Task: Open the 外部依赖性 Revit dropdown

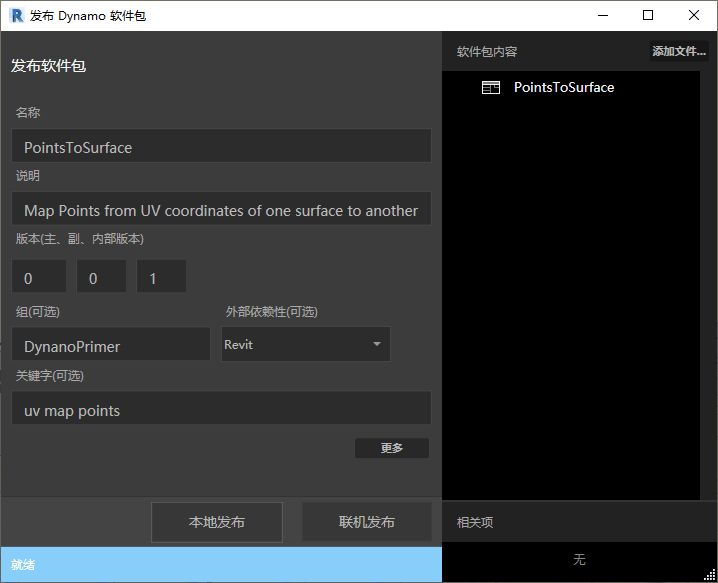Action: click(x=305, y=344)
